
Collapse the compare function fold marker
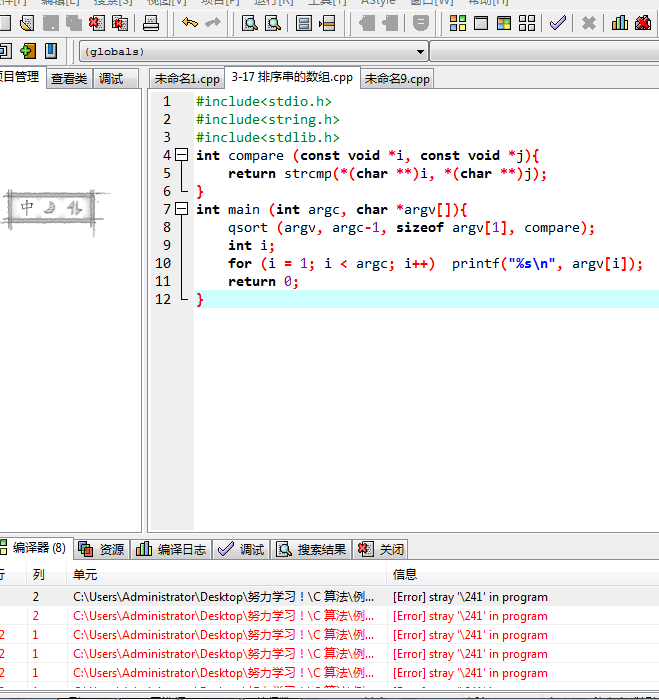(181, 155)
